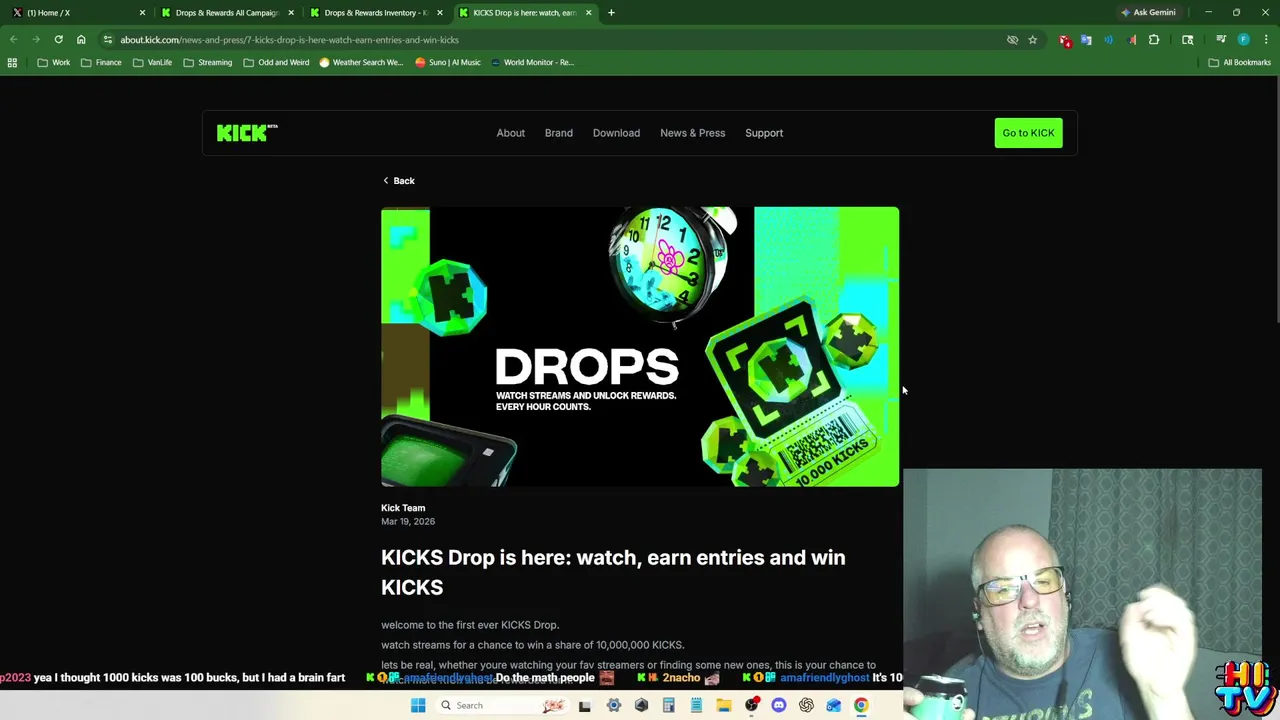The height and width of the screenshot is (720, 1280).
Task: Open the Brand page link
Action: point(558,133)
